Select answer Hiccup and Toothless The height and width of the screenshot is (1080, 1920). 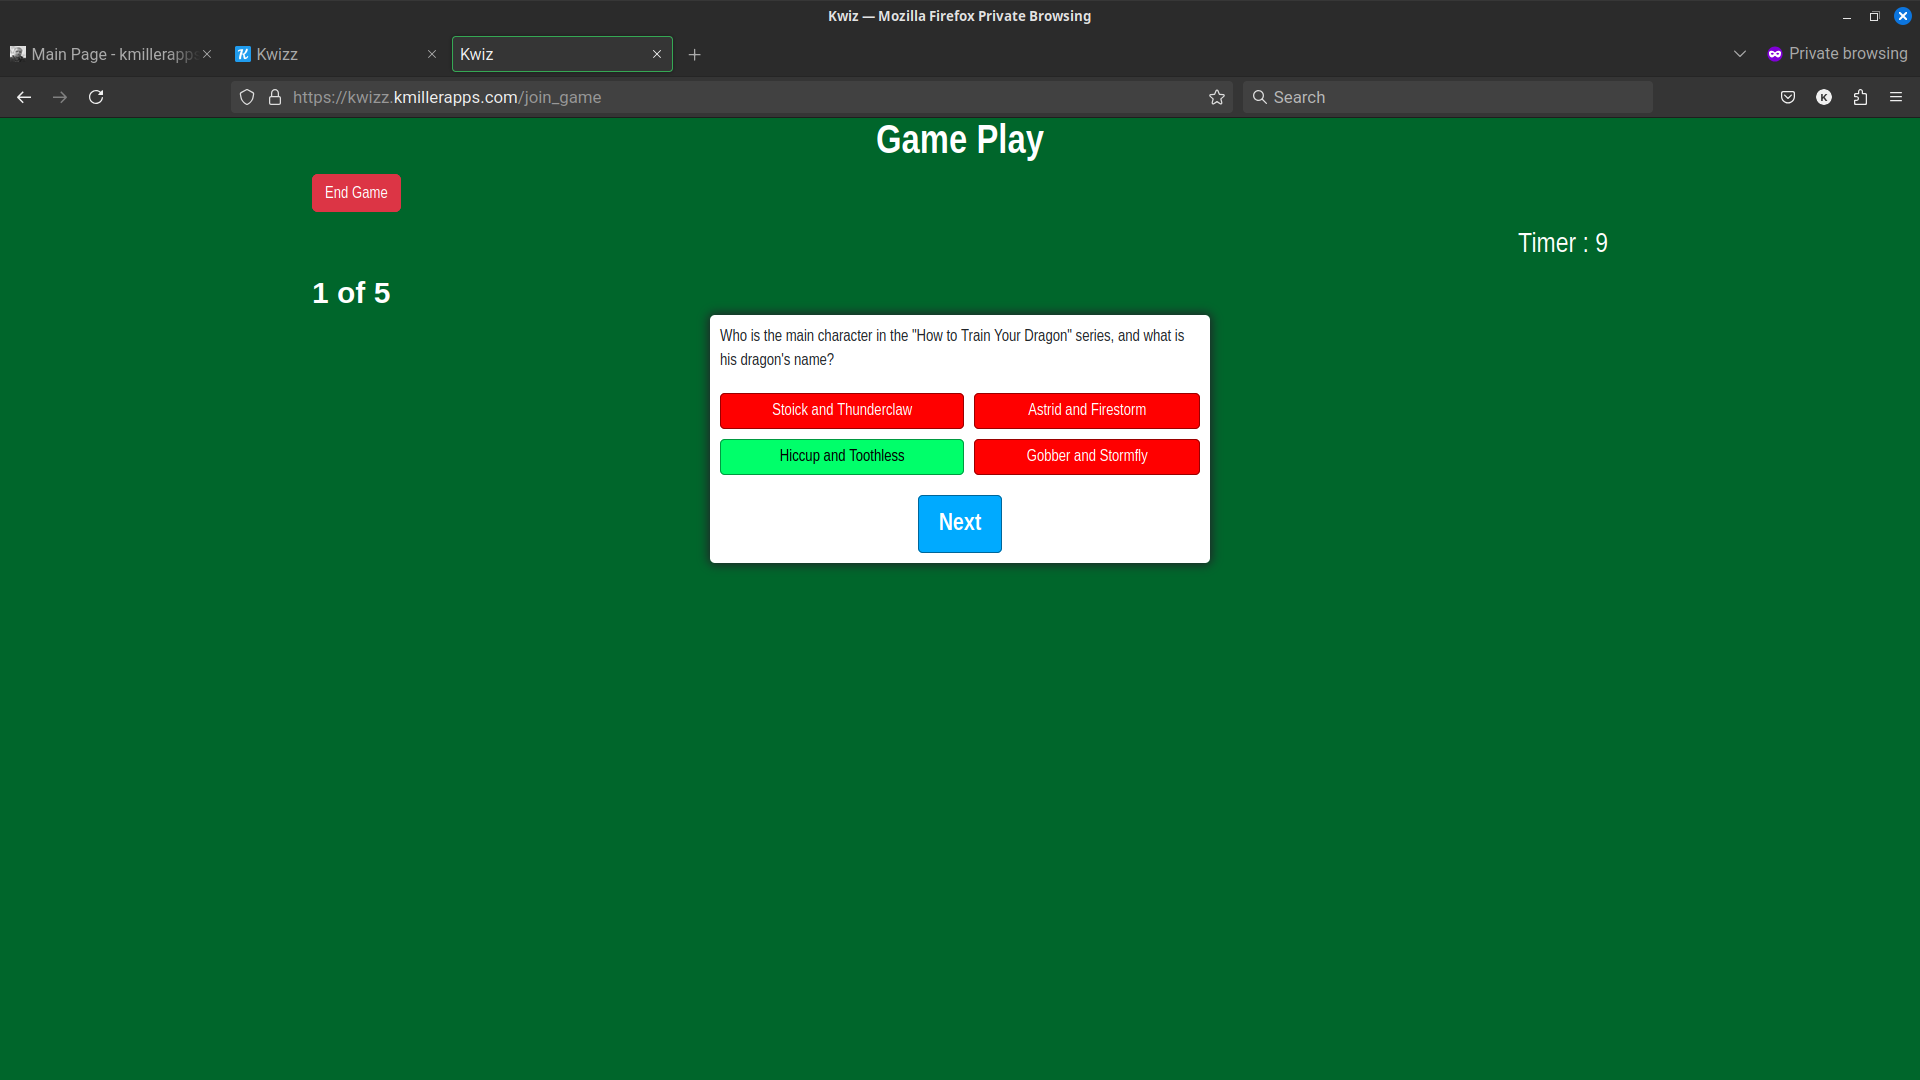[842, 456]
